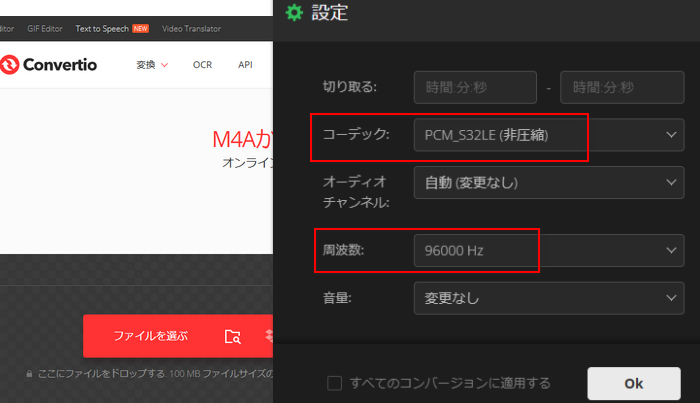Open the 周波数 dropdown showing 96000 Hz
The height and width of the screenshot is (403, 700).
pos(549,250)
